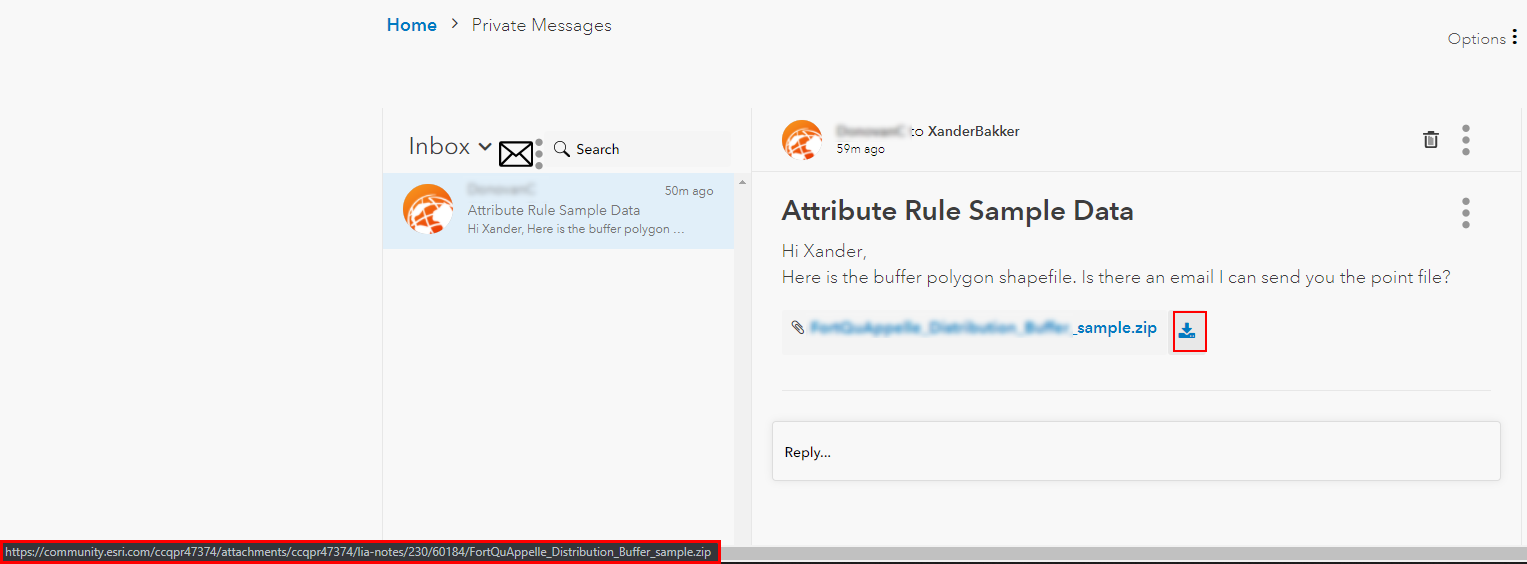The height and width of the screenshot is (564, 1527).
Task: Download the attached zip file
Action: [x=1187, y=331]
